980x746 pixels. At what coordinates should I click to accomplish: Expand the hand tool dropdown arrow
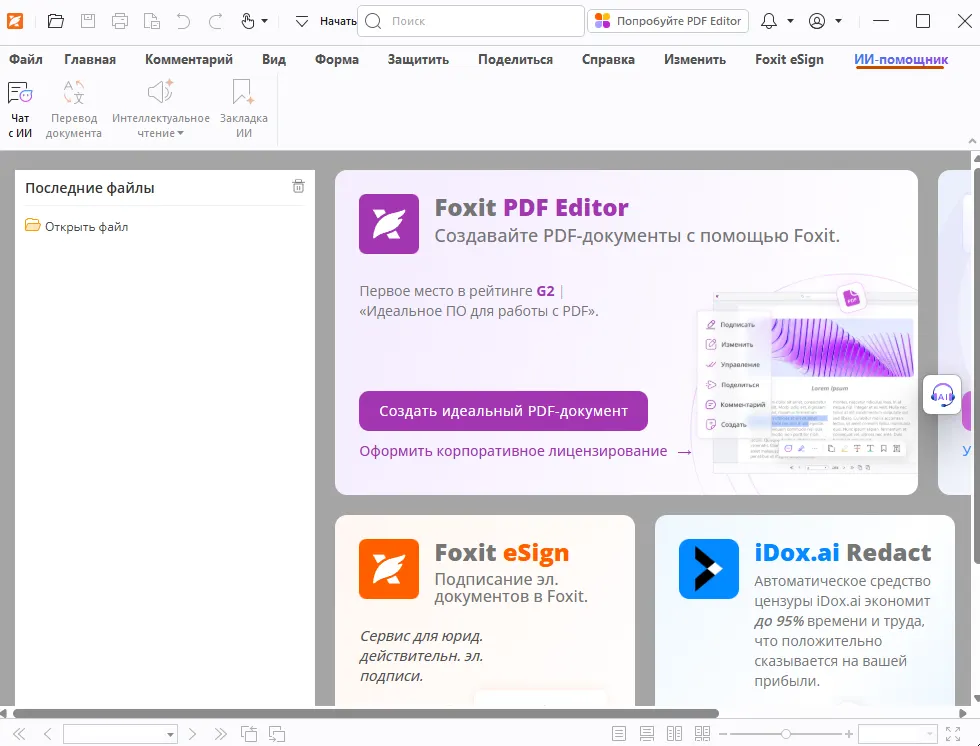[x=264, y=21]
